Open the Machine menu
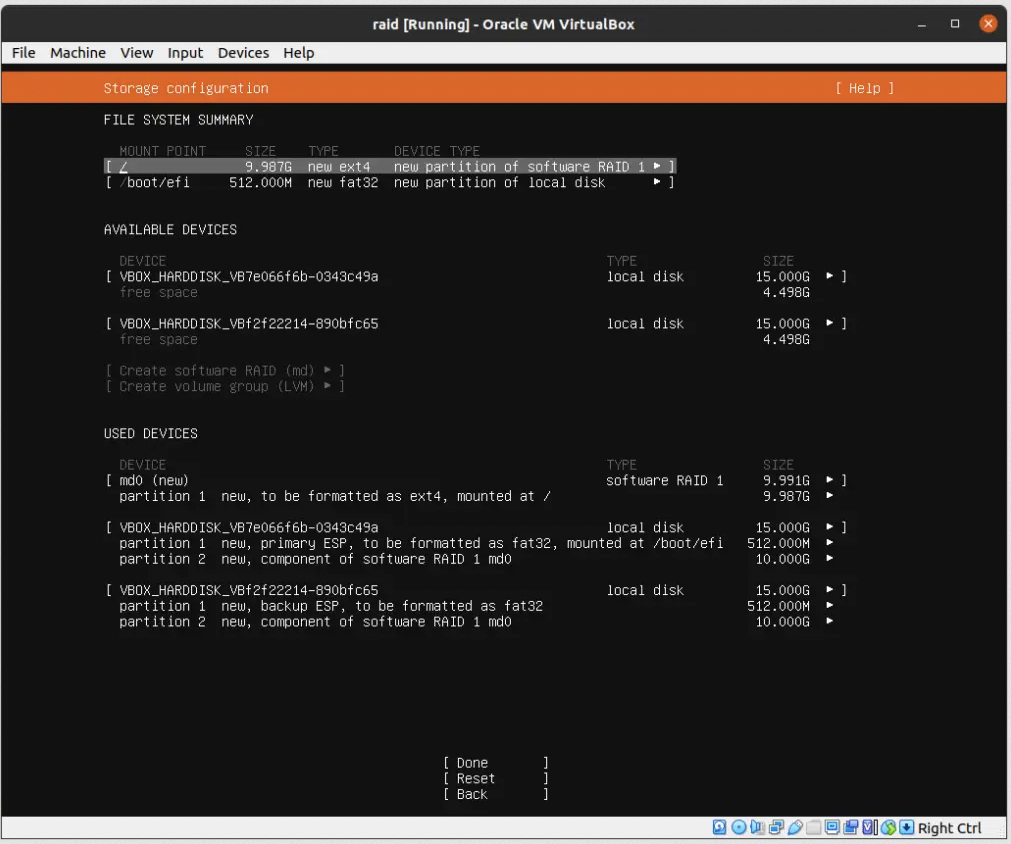 click(78, 53)
